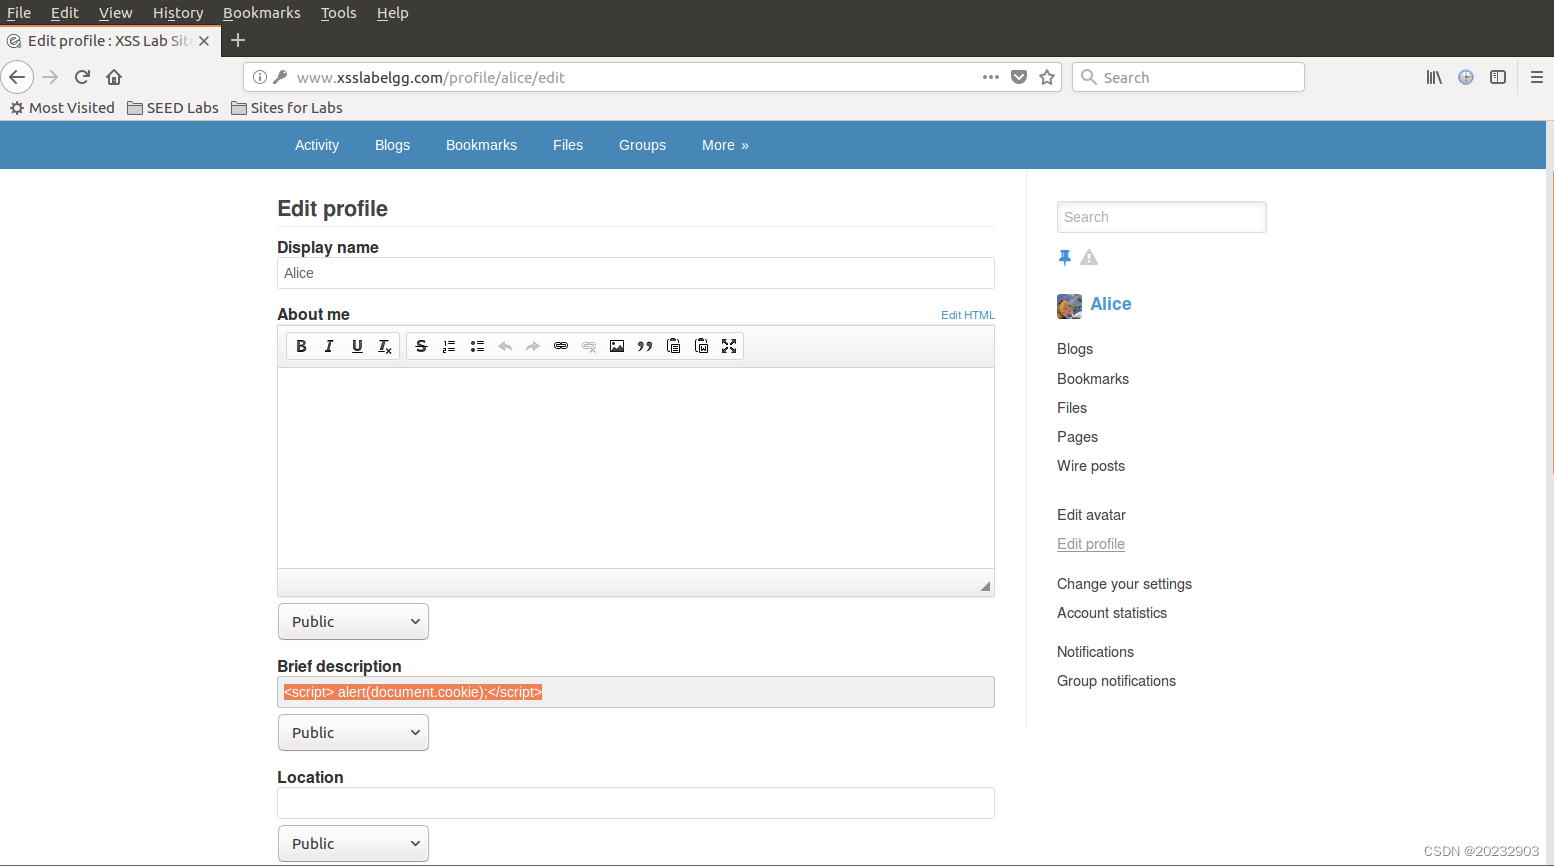The width and height of the screenshot is (1554, 866).
Task: Click the remove format icon
Action: click(385, 346)
